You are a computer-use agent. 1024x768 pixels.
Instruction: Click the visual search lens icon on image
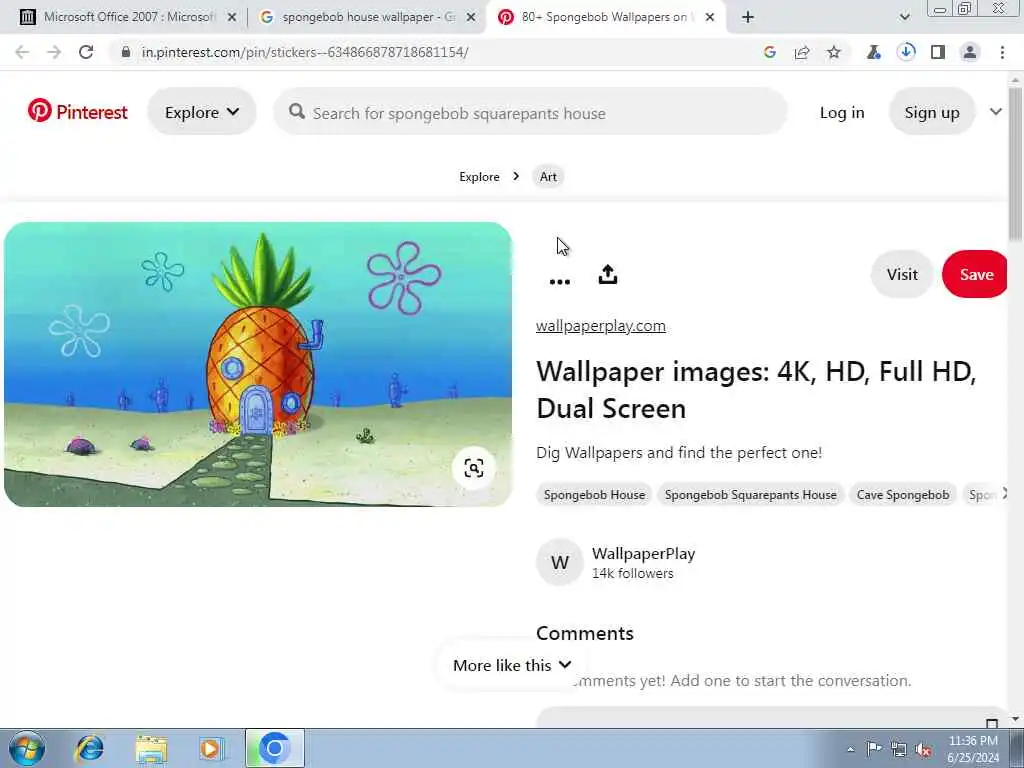473,468
